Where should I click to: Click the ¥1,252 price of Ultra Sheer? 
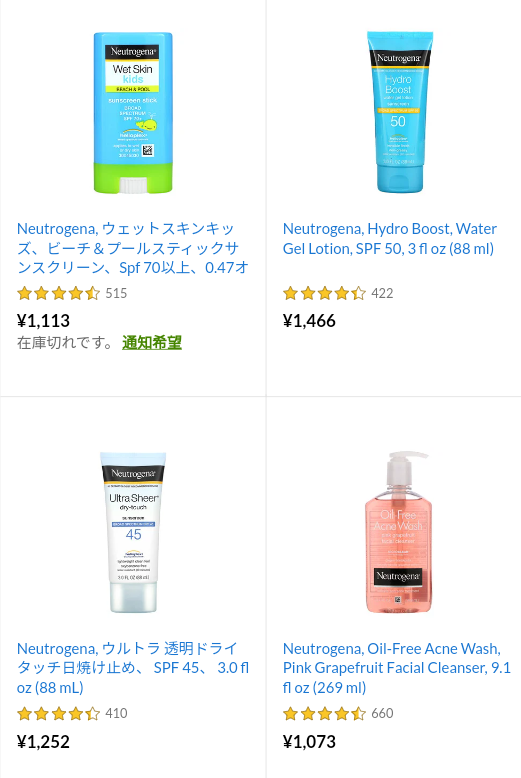point(43,742)
